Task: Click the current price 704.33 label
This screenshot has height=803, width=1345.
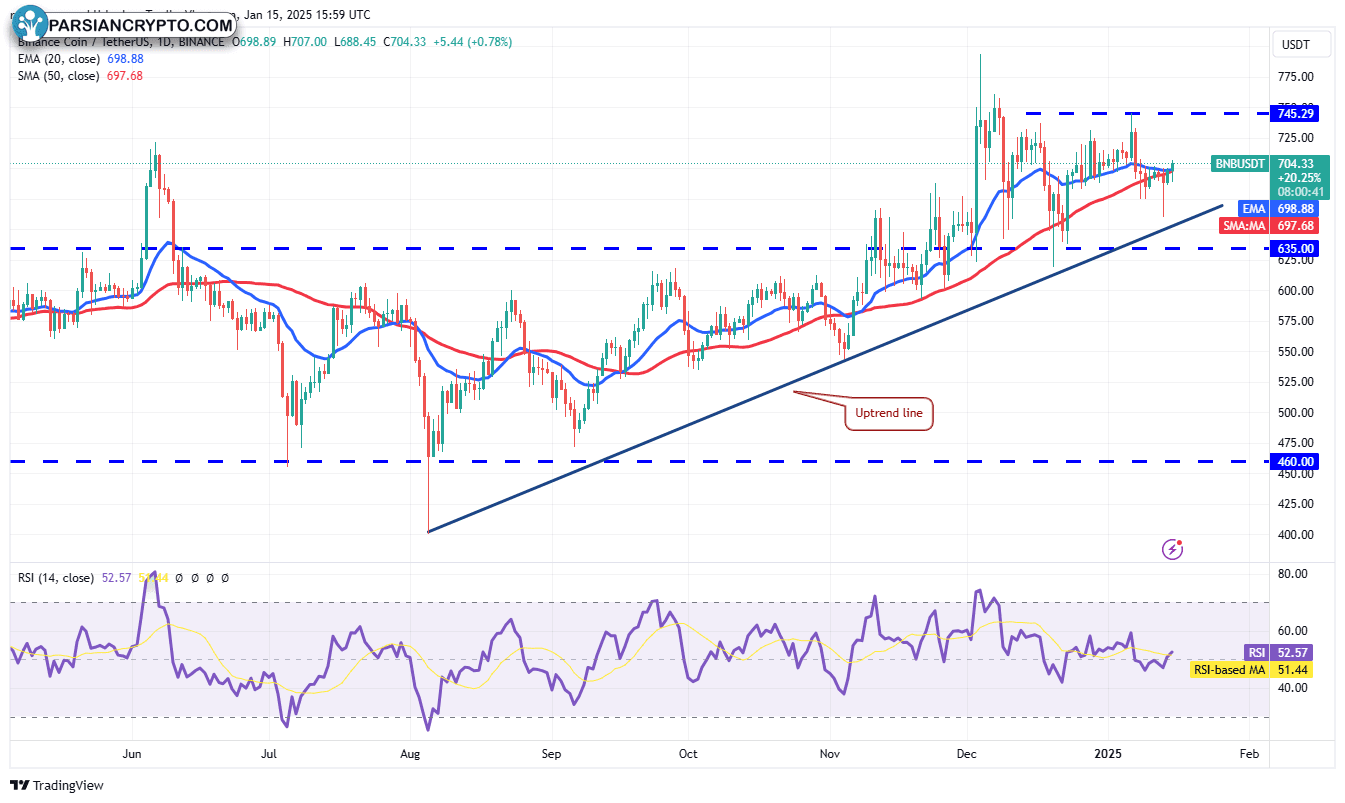Action: (1298, 163)
